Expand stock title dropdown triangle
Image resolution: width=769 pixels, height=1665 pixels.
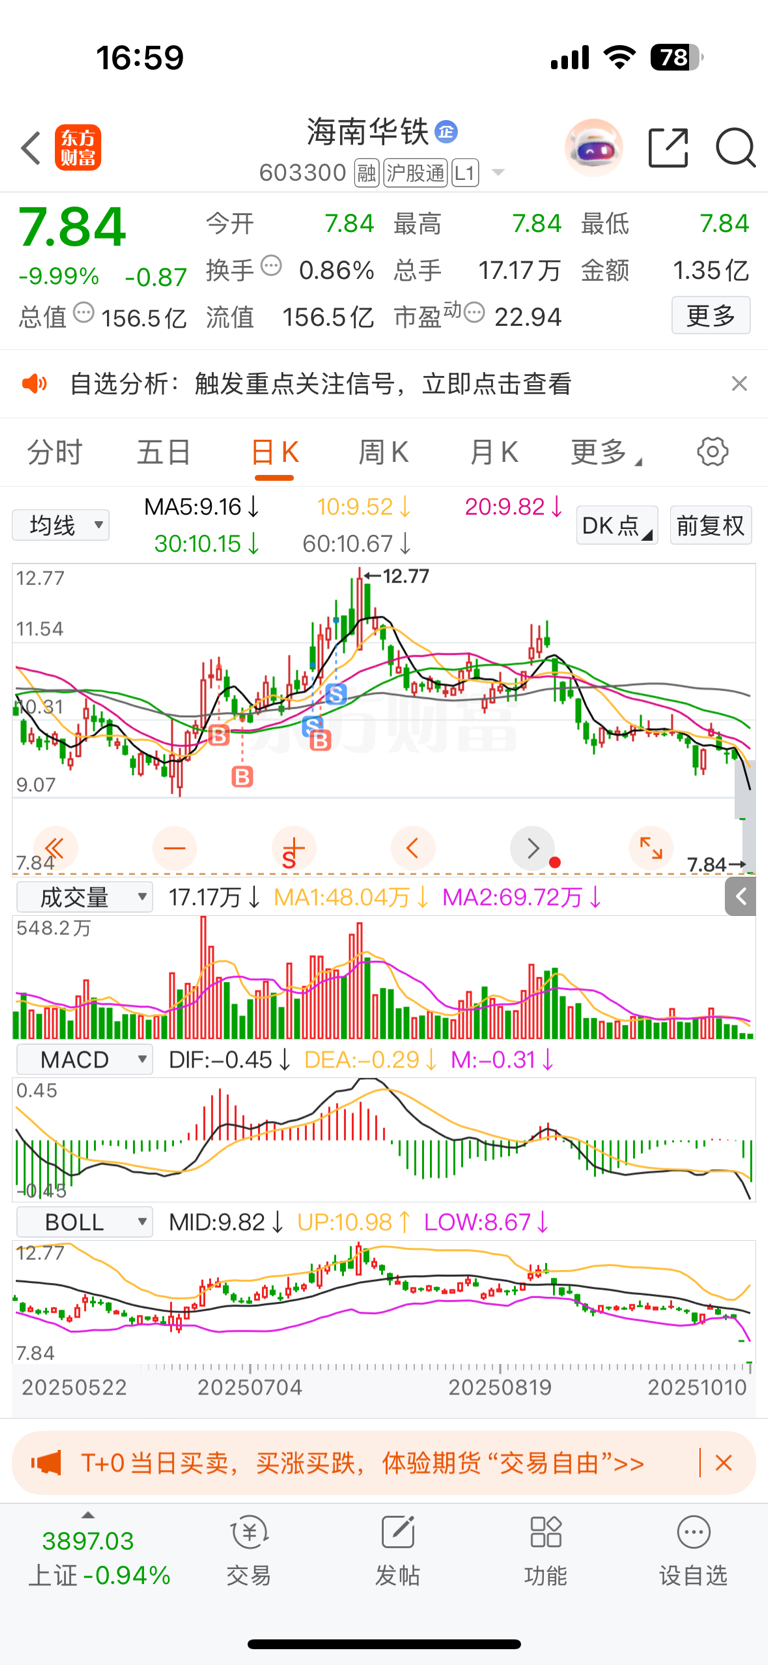point(498,173)
